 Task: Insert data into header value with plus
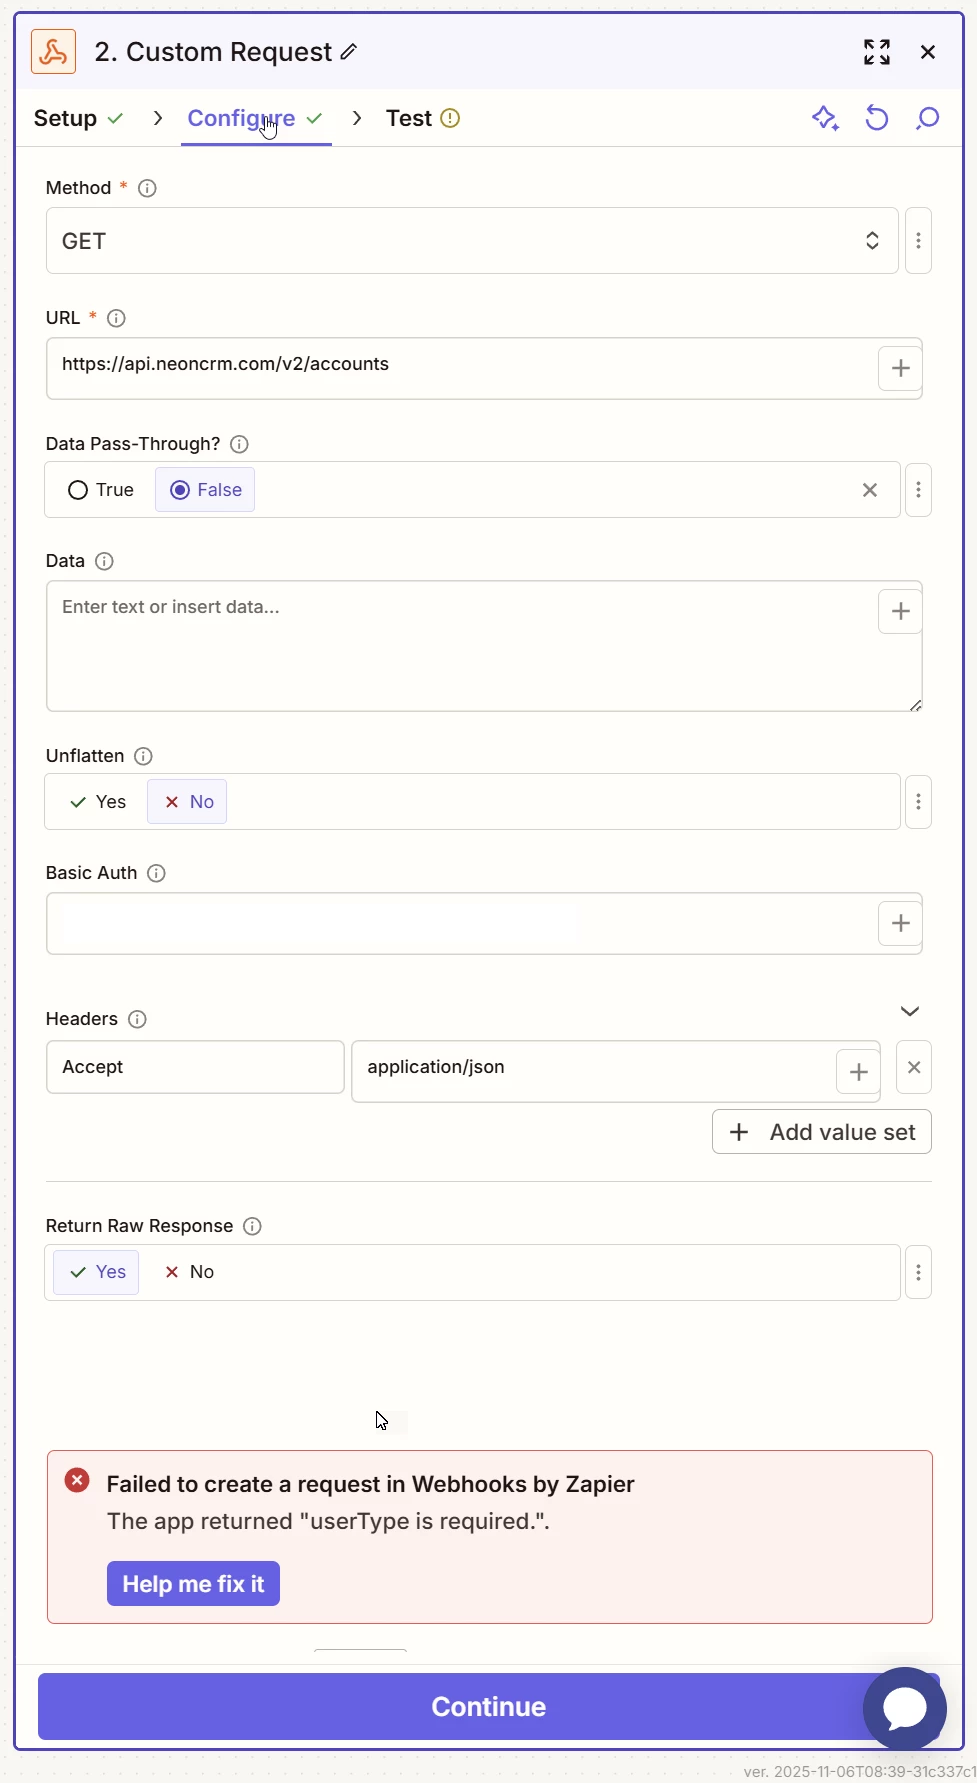858,1072
